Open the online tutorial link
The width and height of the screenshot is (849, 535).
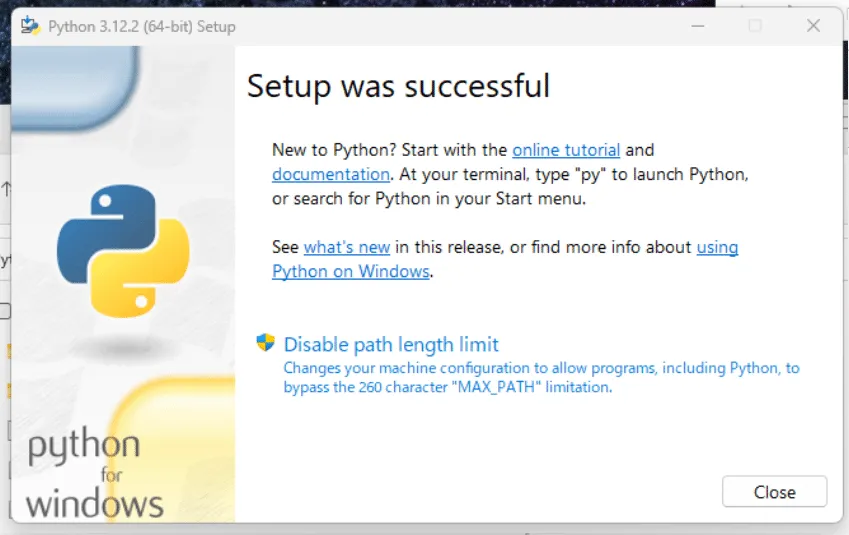566,149
